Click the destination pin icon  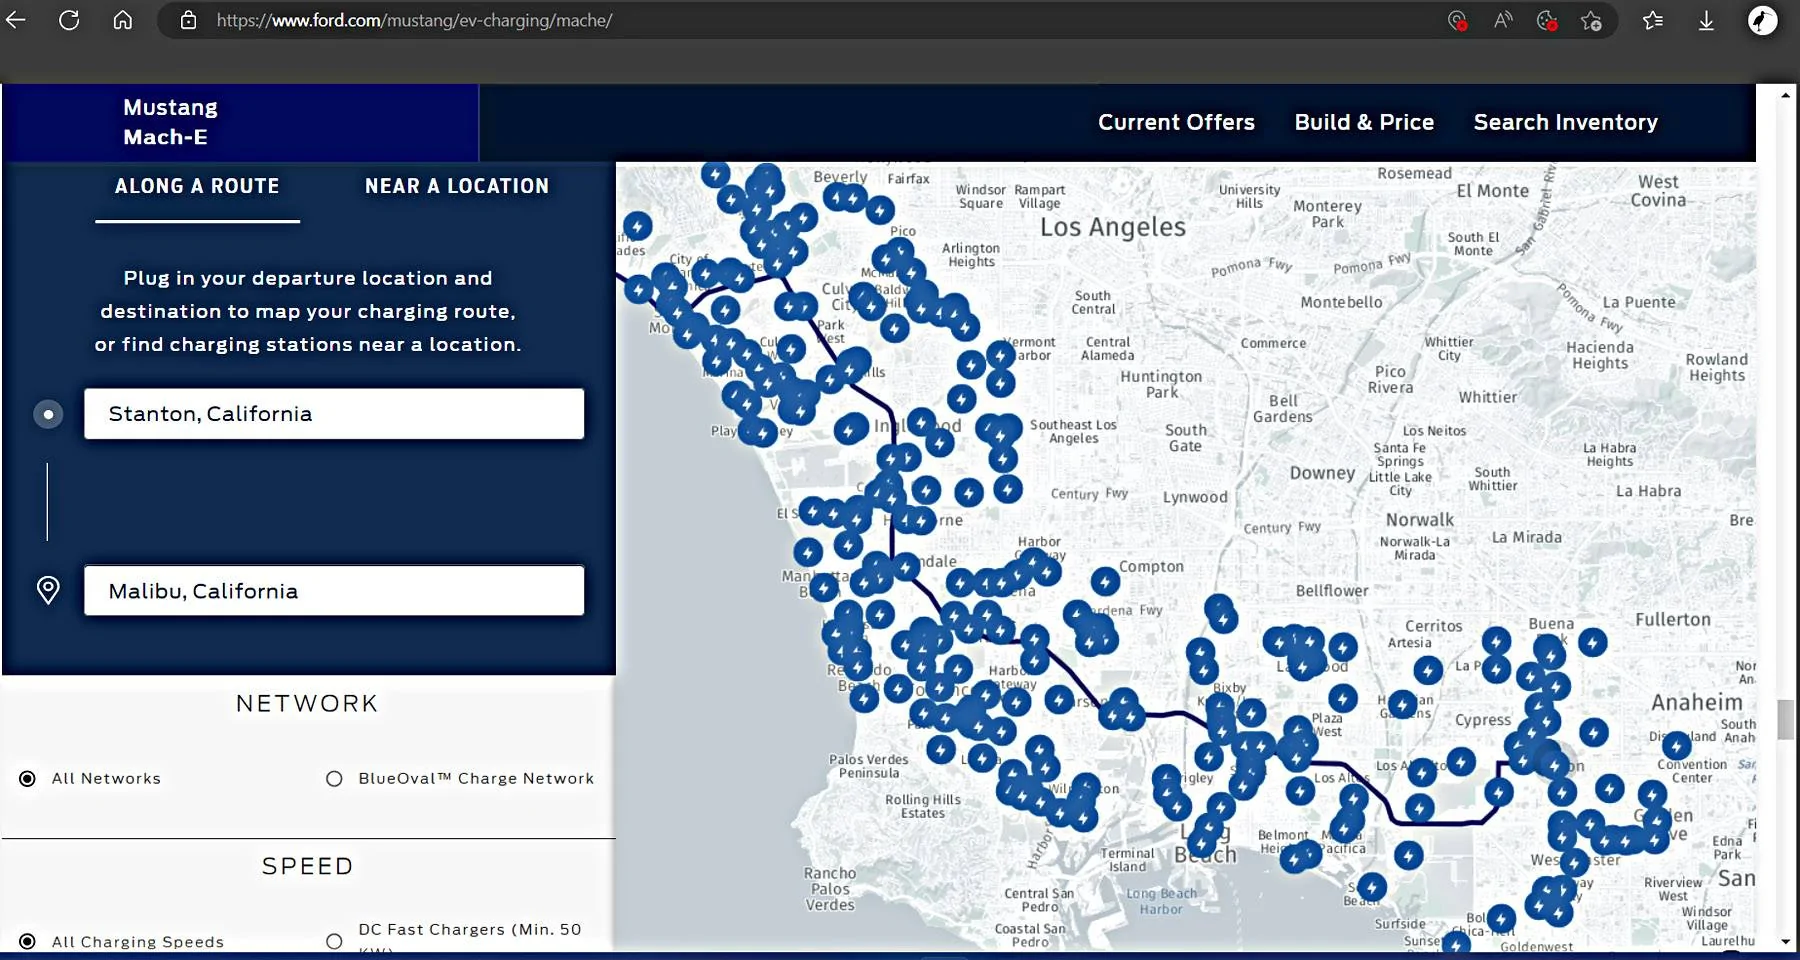pyautogui.click(x=48, y=590)
